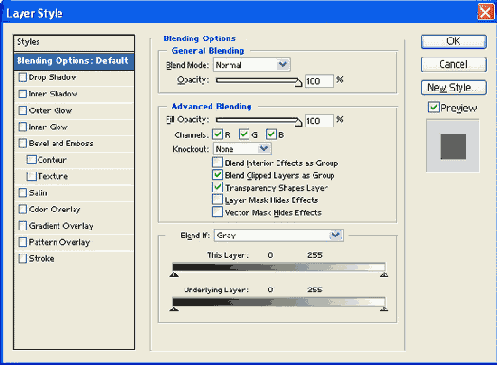The image size is (497, 365).
Task: Click the gray style preview thumbnail
Action: (453, 146)
